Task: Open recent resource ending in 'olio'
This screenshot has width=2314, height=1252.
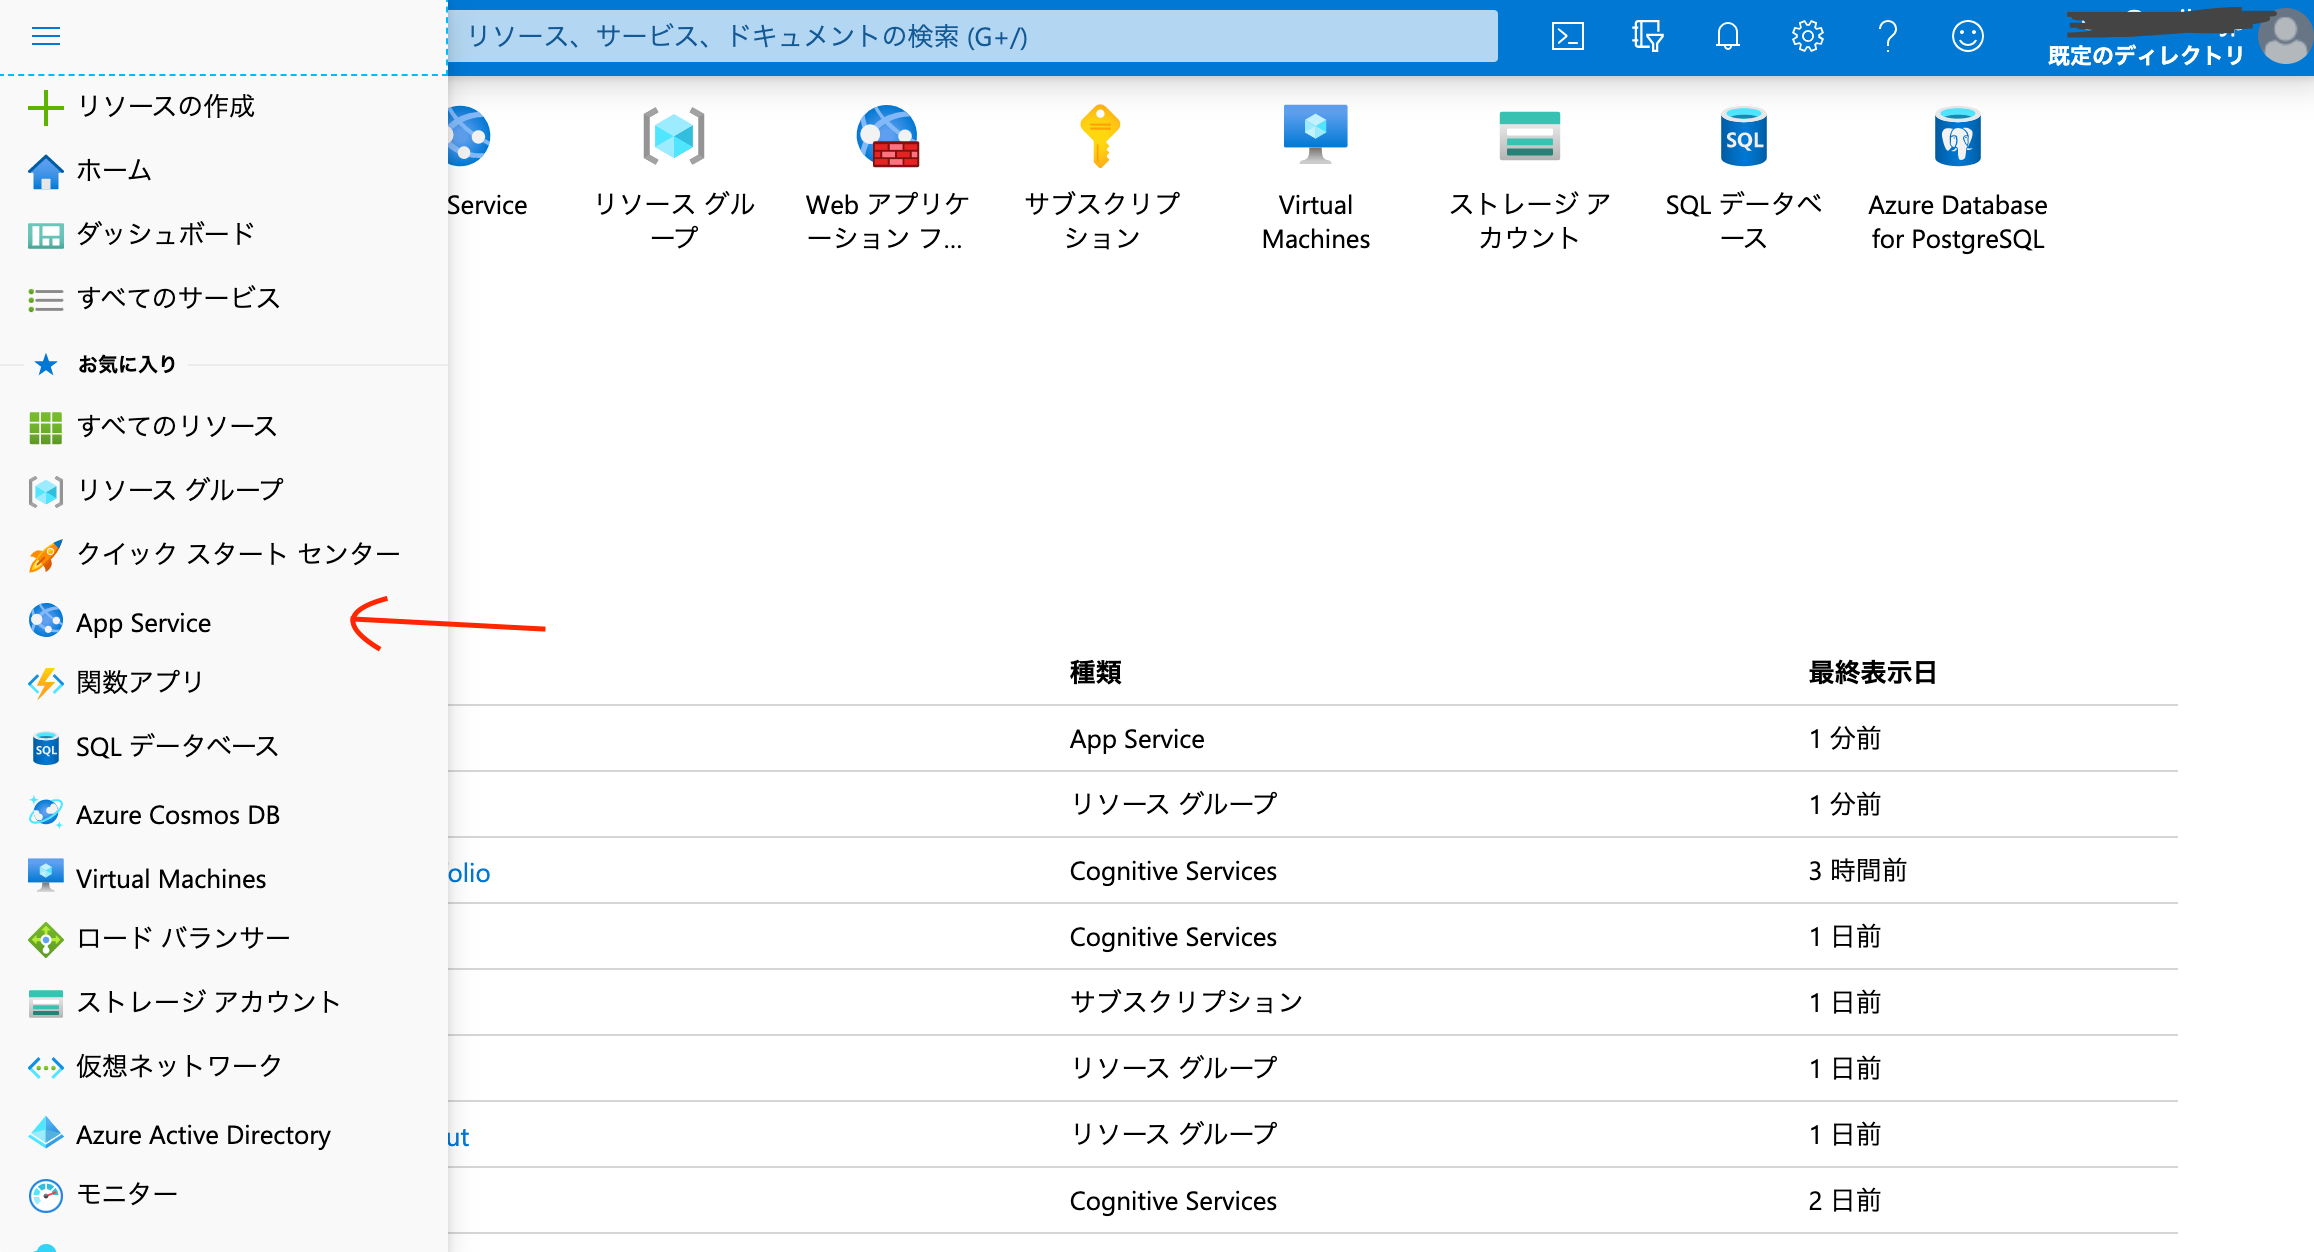Action: (469, 873)
